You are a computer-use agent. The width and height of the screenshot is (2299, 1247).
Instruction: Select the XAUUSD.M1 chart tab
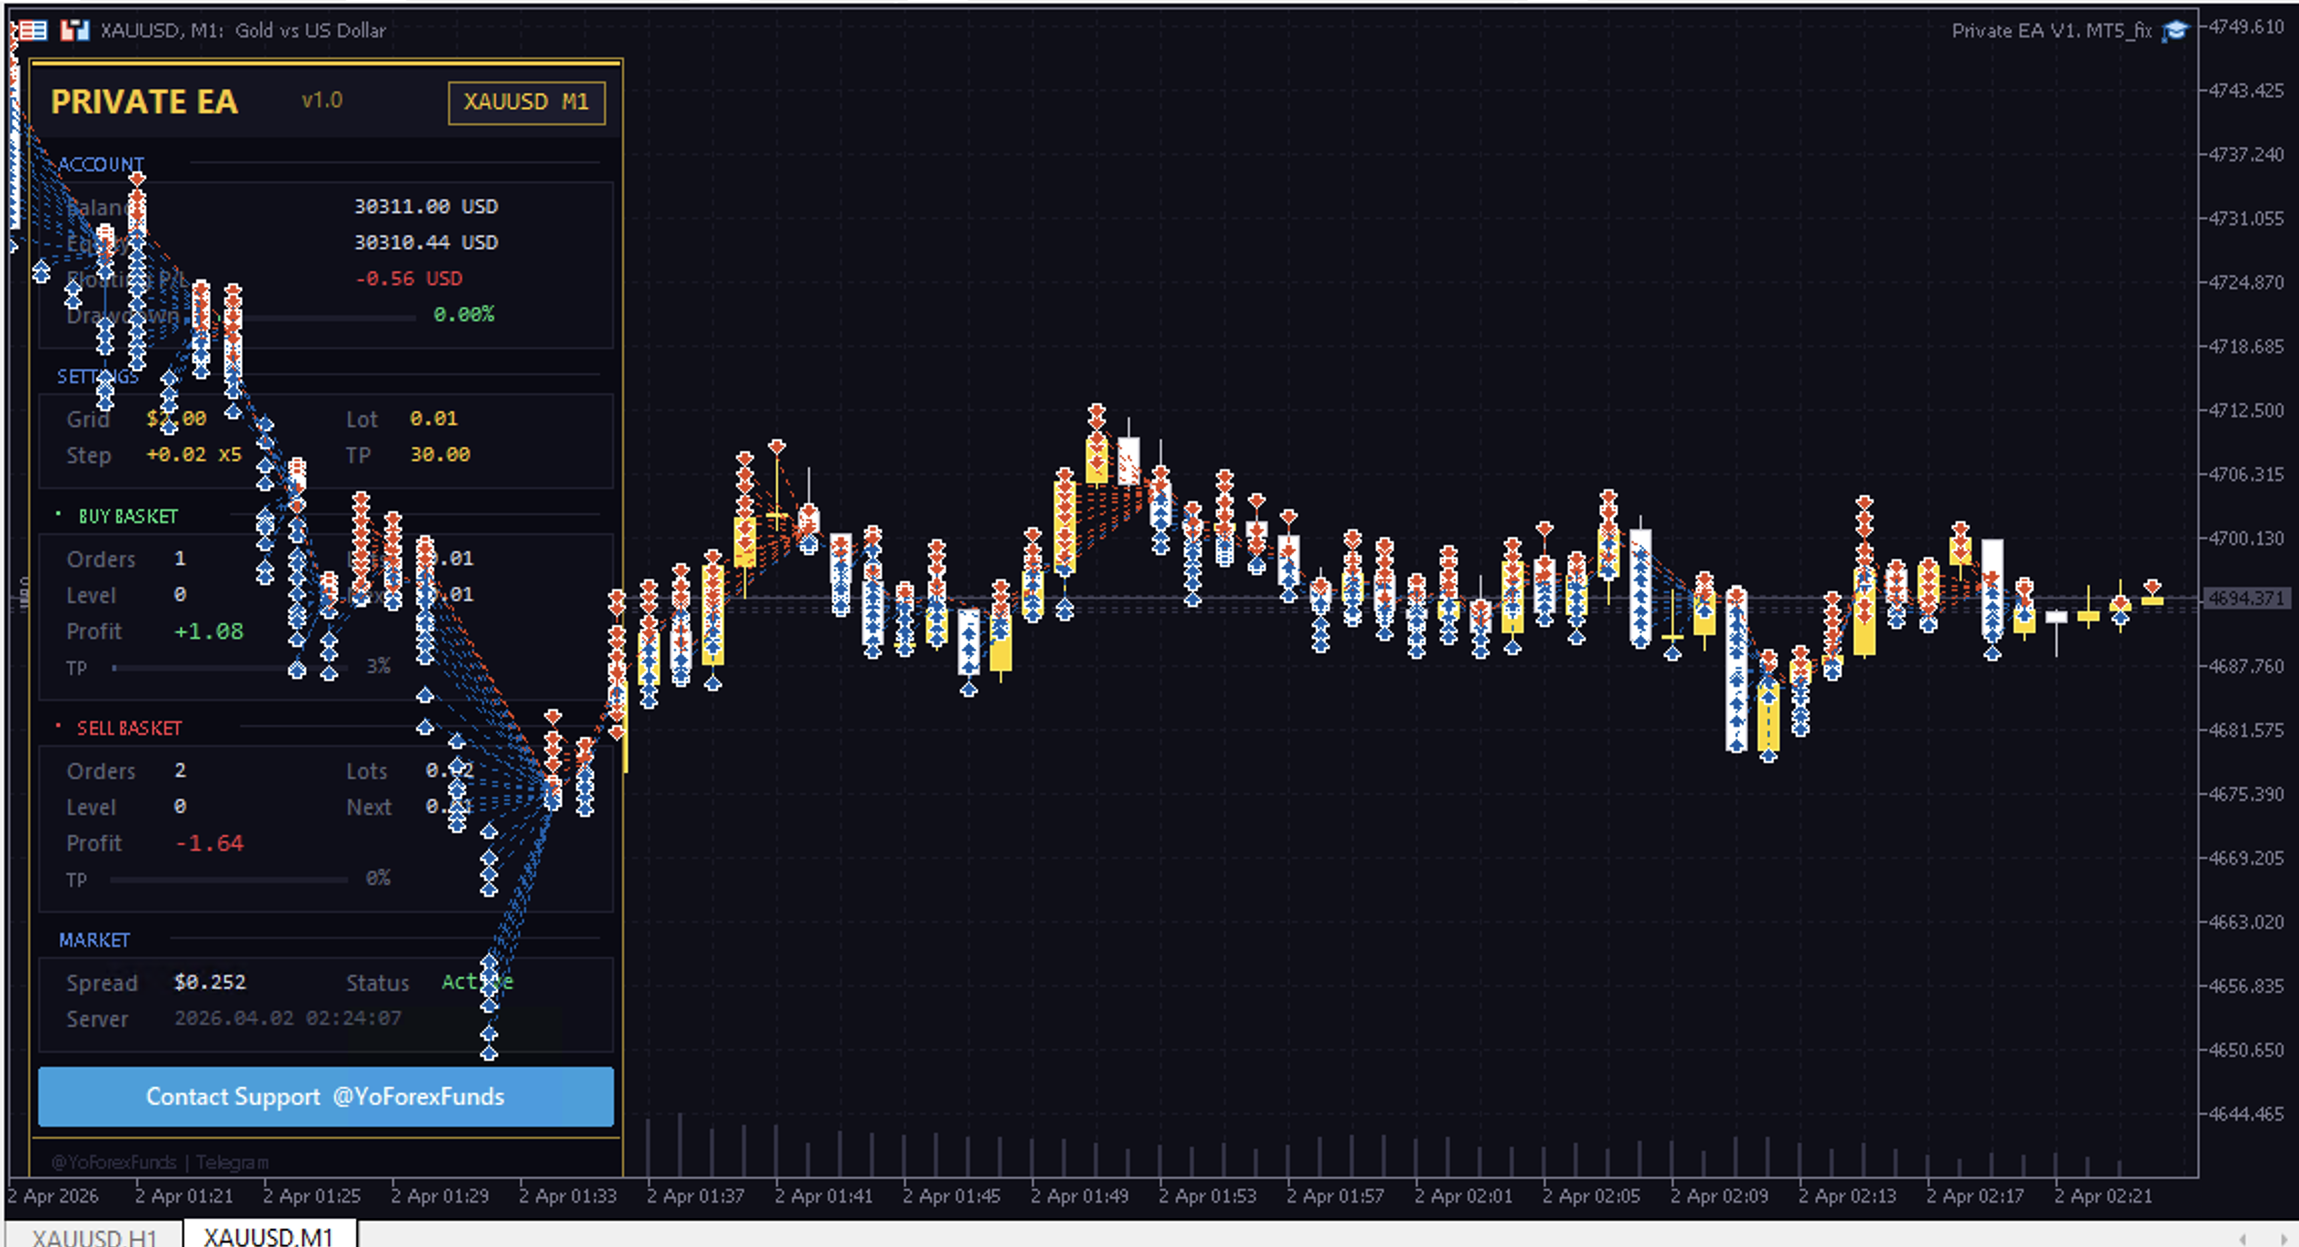click(x=268, y=1236)
